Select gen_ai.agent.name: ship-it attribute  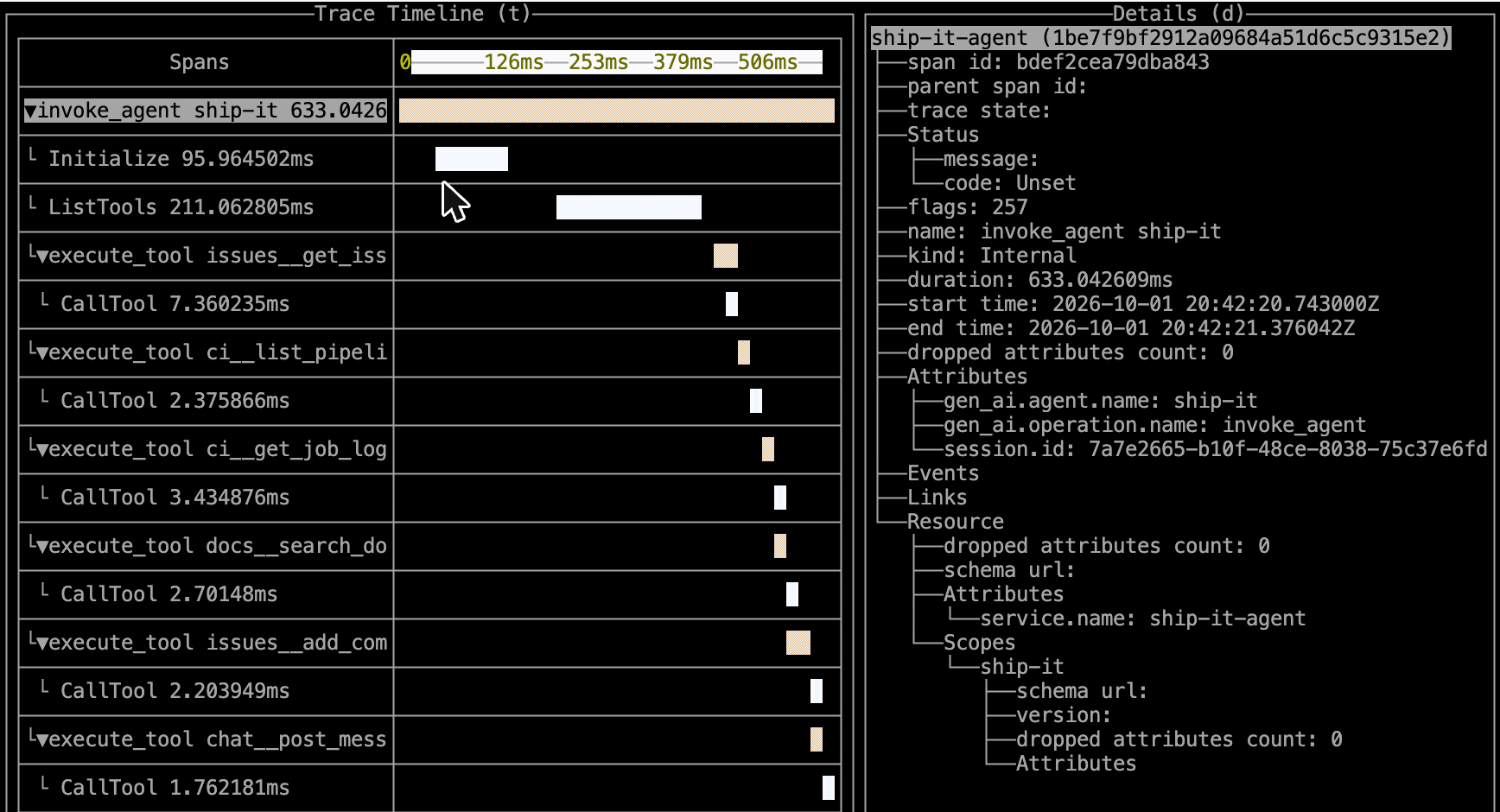1101,400
